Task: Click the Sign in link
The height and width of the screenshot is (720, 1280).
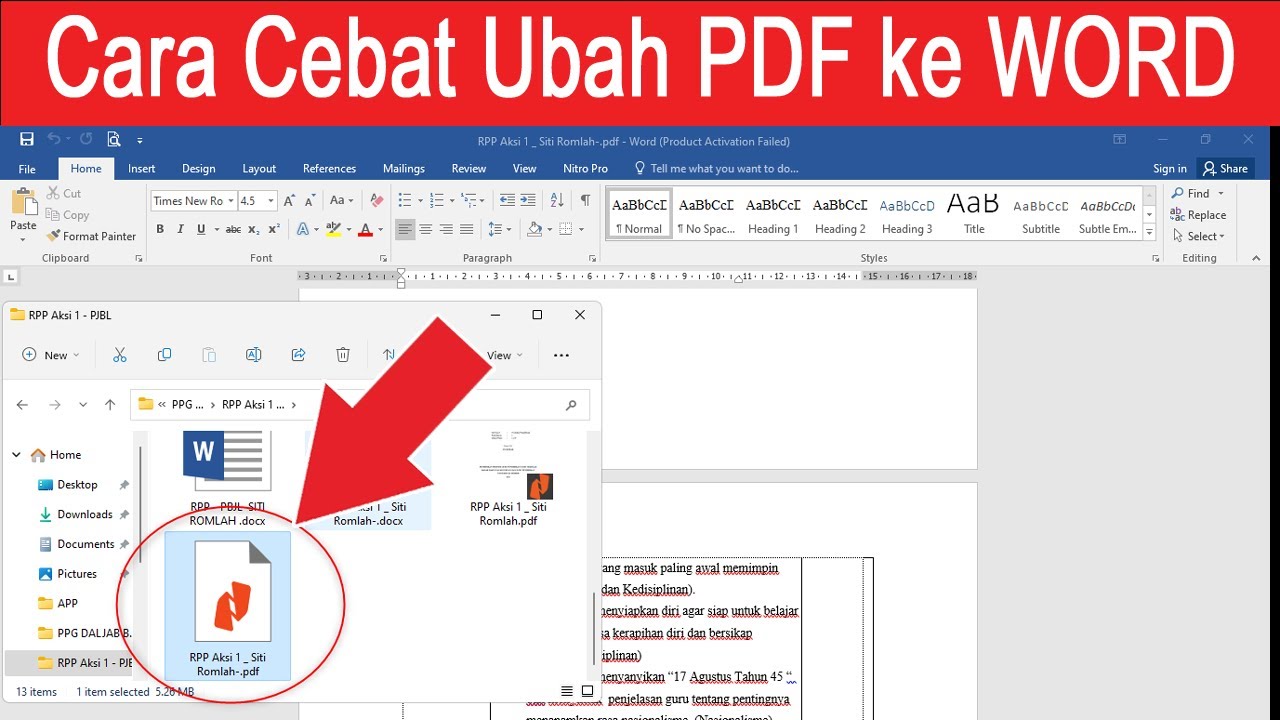Action: [1168, 168]
